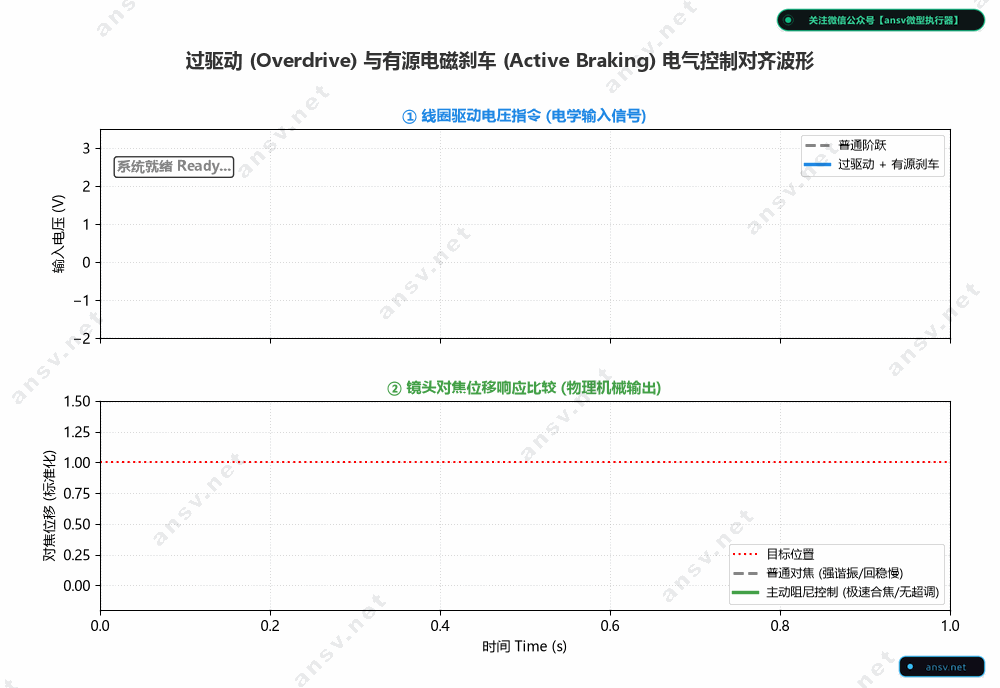Select the ① 线圈驱动电压指令 subplot title
The height and width of the screenshot is (688, 1000).
click(524, 116)
